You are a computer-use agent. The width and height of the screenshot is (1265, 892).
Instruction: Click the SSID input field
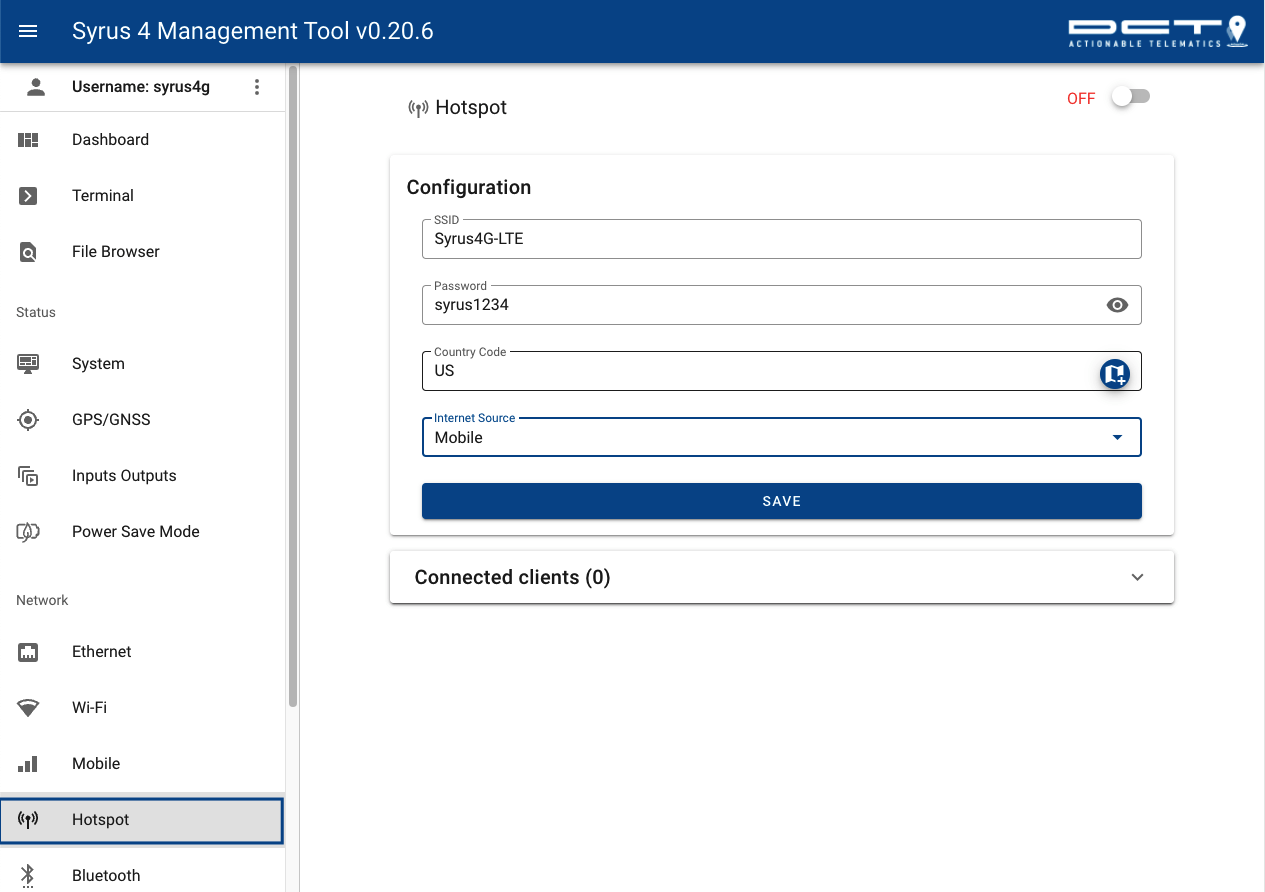[x=782, y=239]
